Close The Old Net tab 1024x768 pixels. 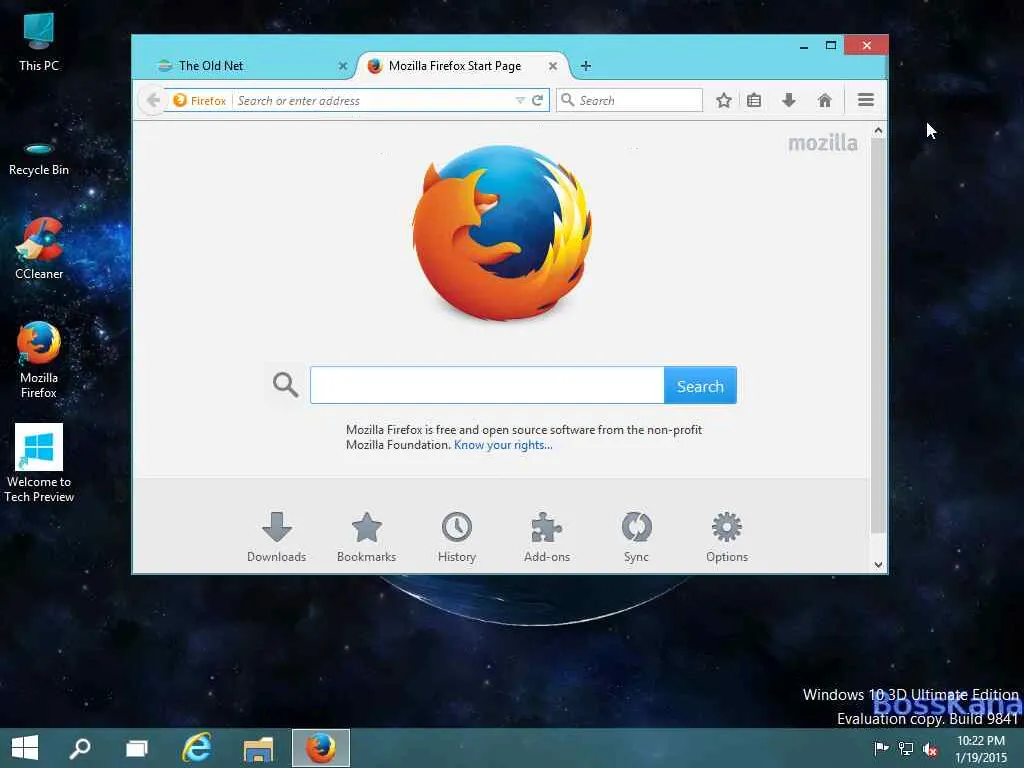coord(342,66)
